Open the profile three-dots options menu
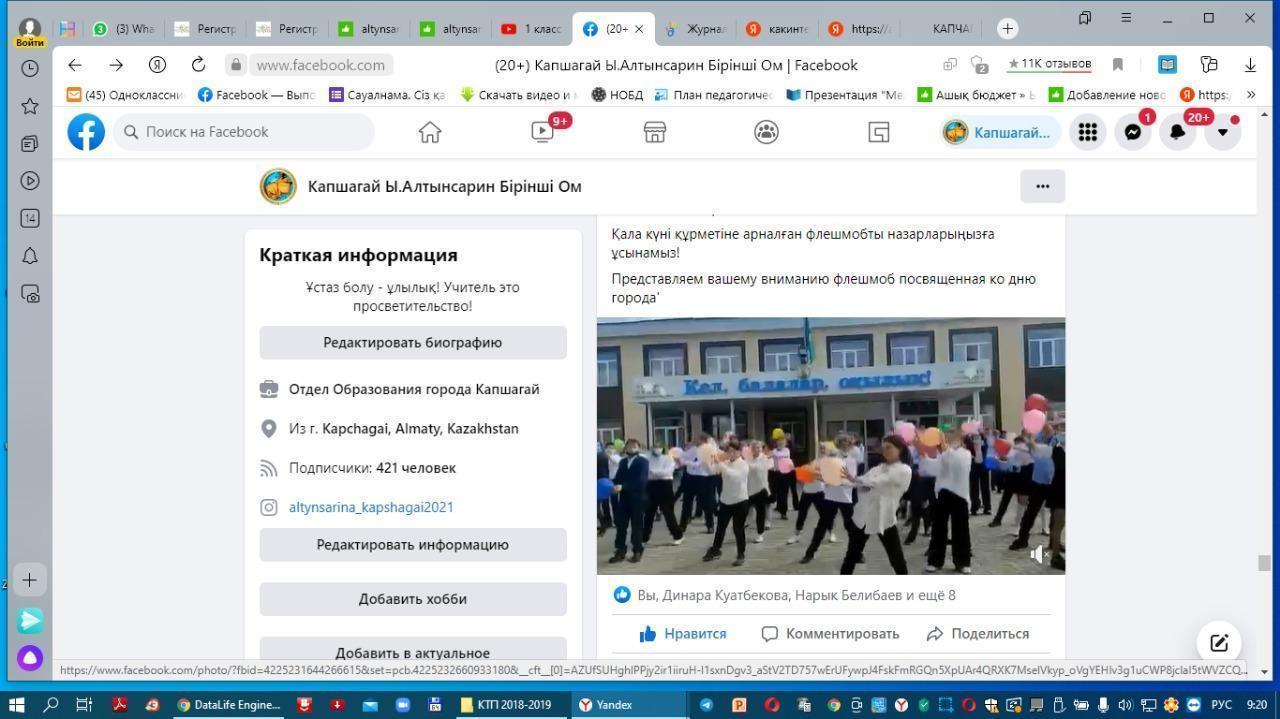The image size is (1280, 719). click(1042, 186)
